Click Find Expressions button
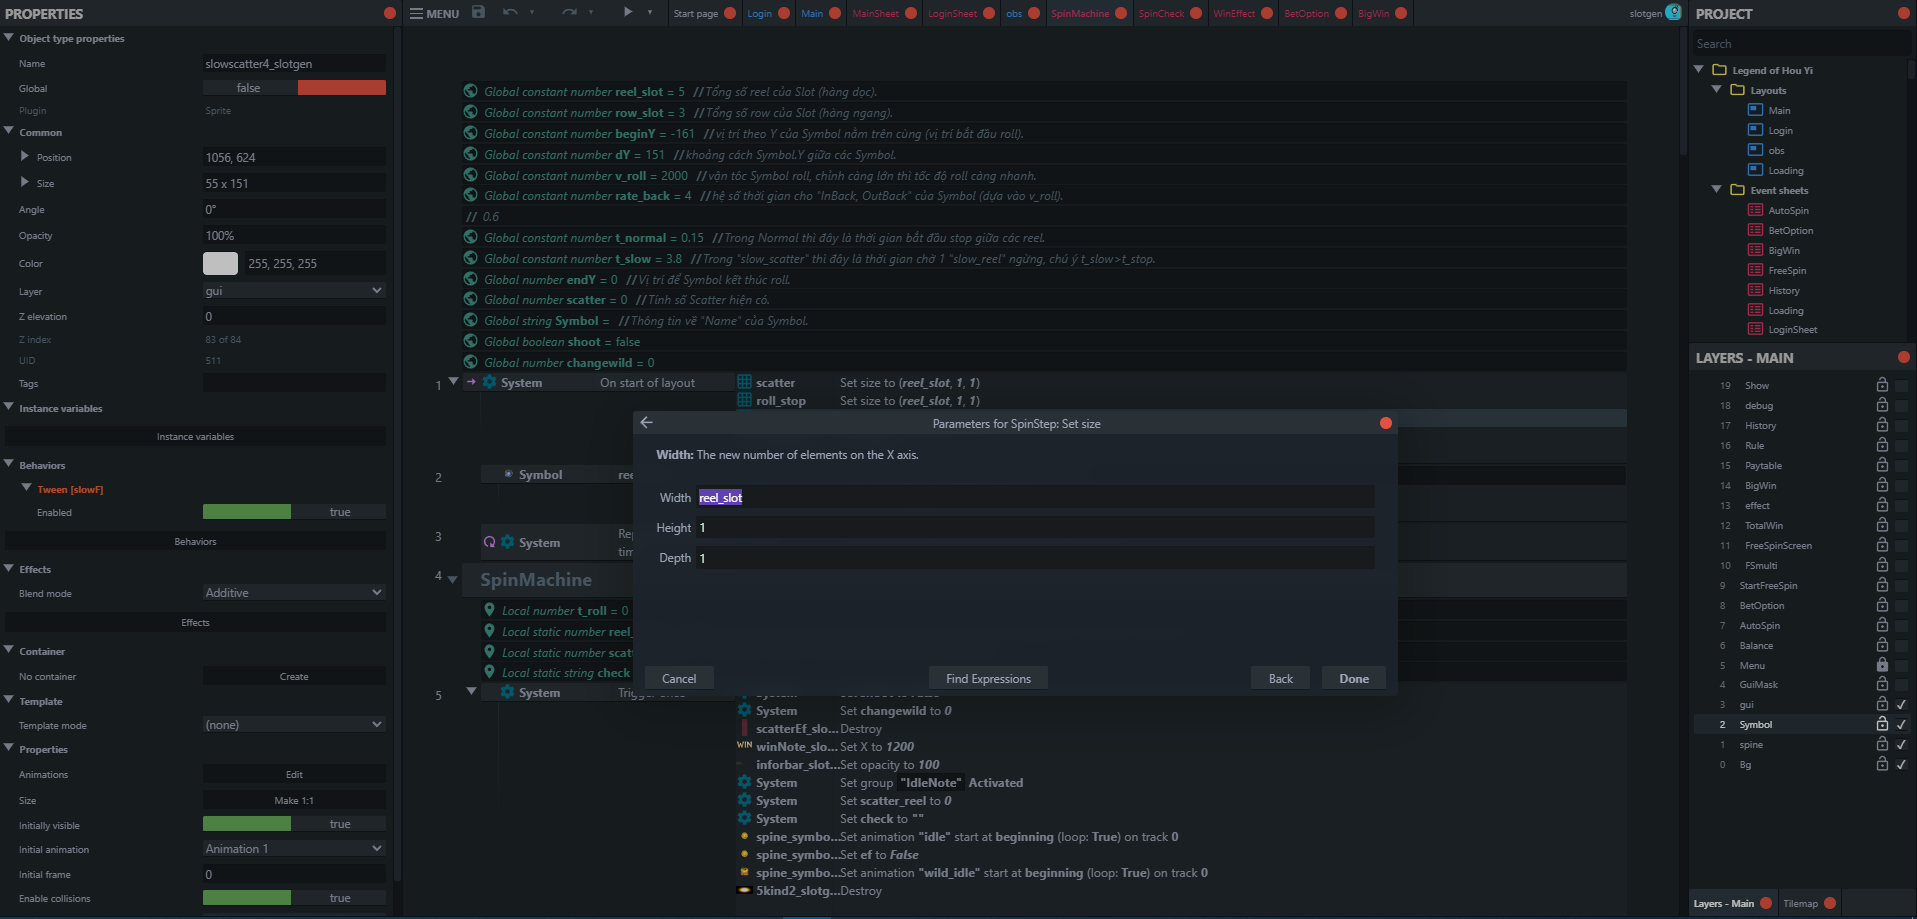The width and height of the screenshot is (1917, 919). (988, 678)
